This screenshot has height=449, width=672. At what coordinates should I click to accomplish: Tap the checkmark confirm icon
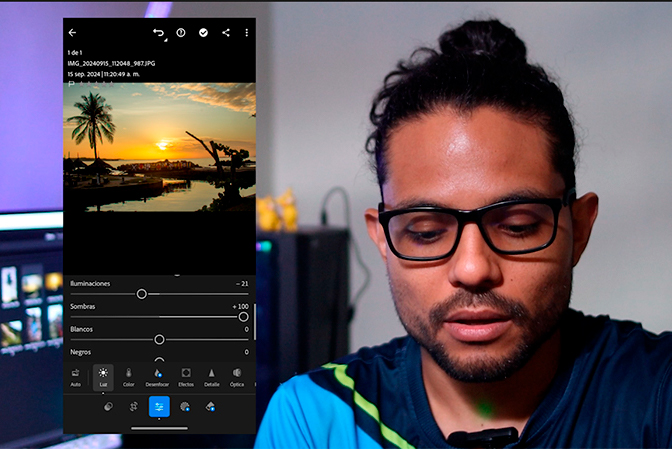pos(203,33)
